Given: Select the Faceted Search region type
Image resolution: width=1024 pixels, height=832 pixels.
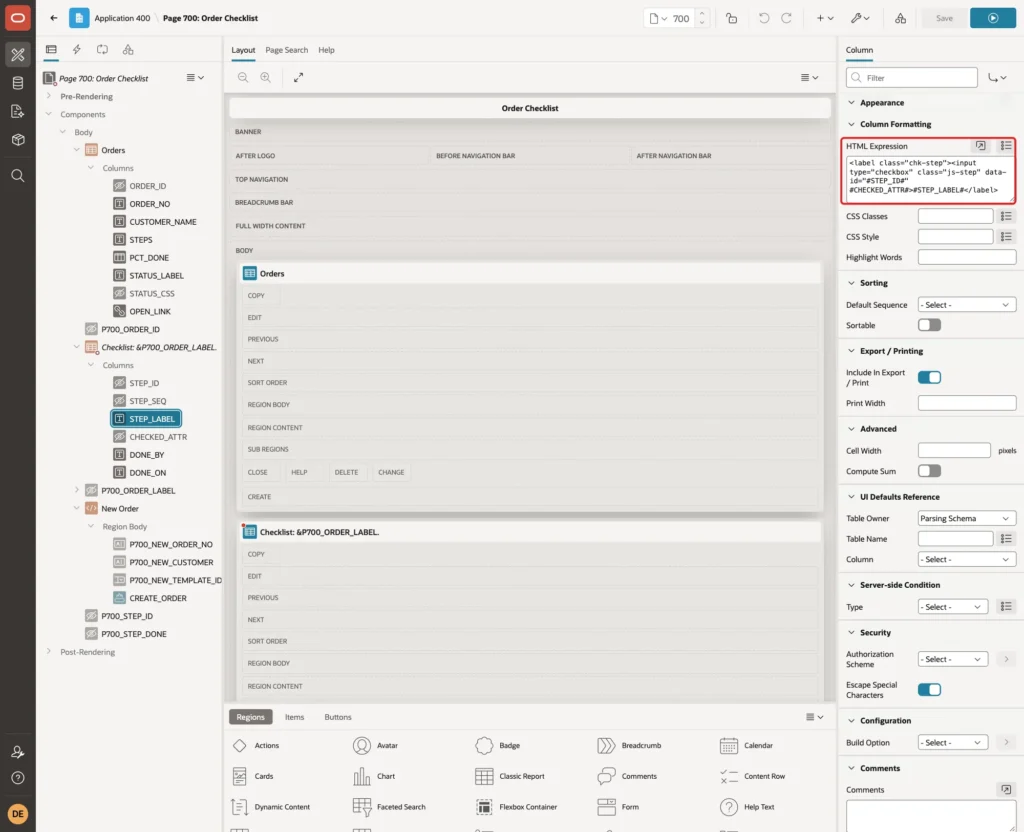Looking at the screenshot, I should click(389, 807).
